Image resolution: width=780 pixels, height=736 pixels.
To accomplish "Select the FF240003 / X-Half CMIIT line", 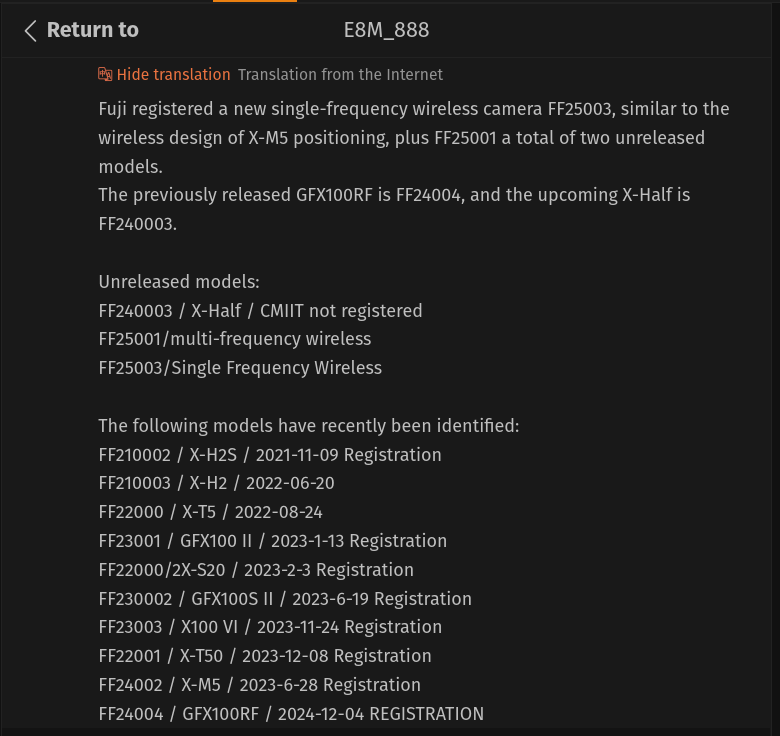I will pos(260,311).
